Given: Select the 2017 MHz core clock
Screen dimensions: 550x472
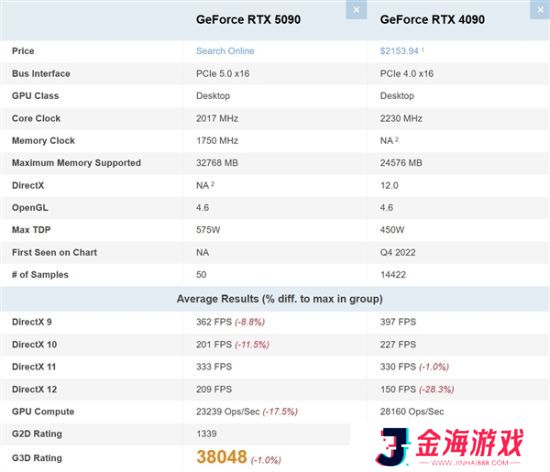Looking at the screenshot, I should pyautogui.click(x=217, y=119).
